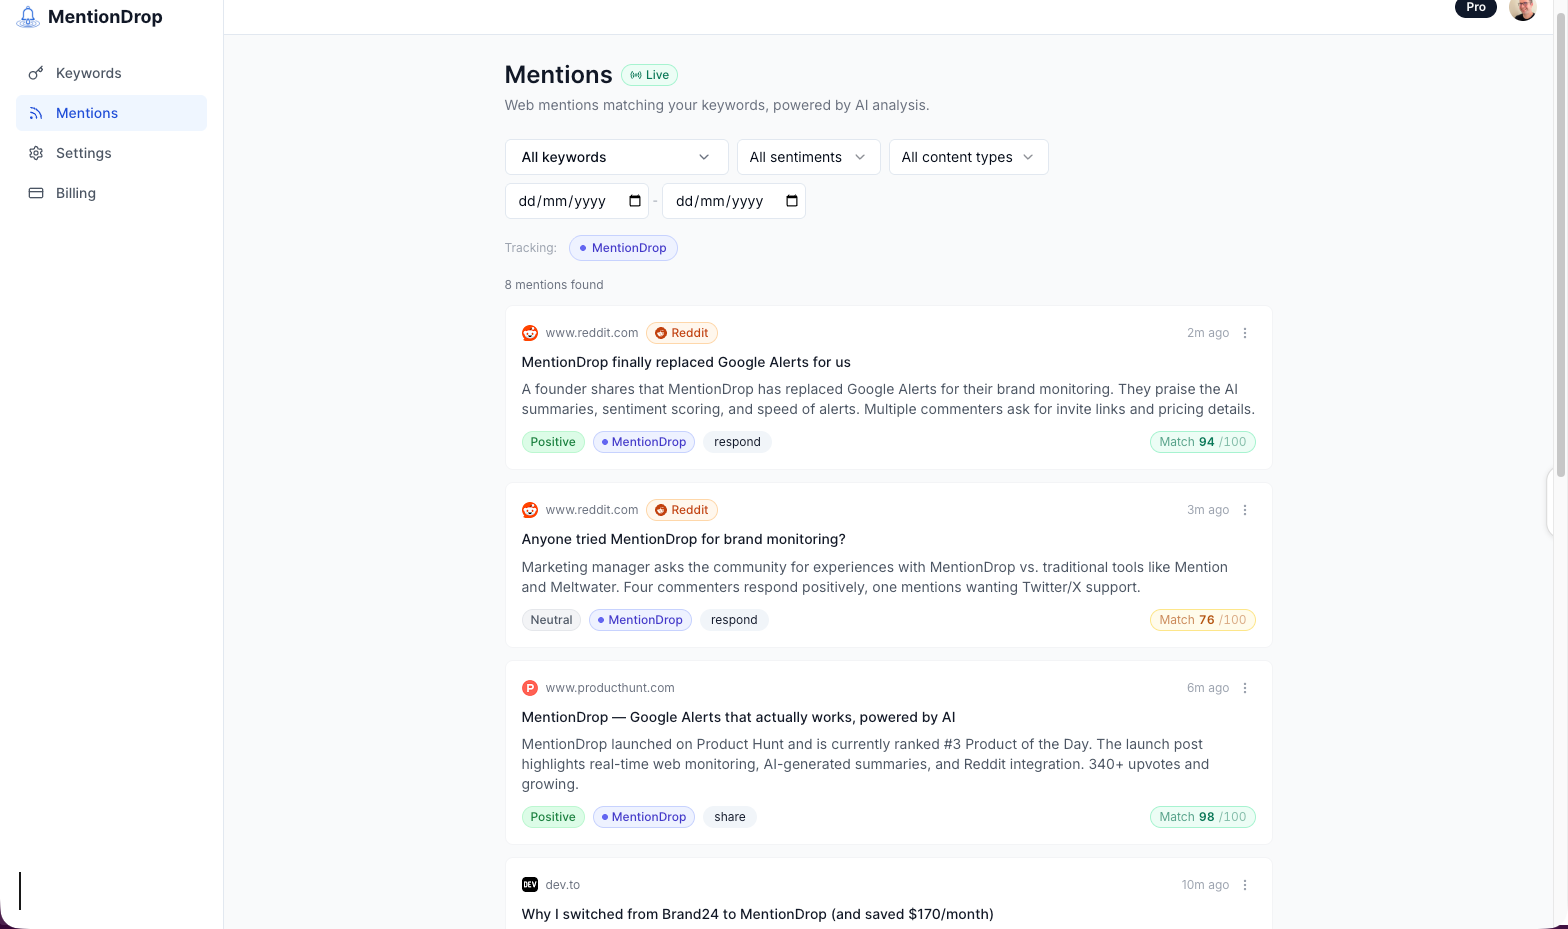This screenshot has width=1568, height=929.
Task: Click the share tag on the Product Hunt mention
Action: (x=730, y=817)
